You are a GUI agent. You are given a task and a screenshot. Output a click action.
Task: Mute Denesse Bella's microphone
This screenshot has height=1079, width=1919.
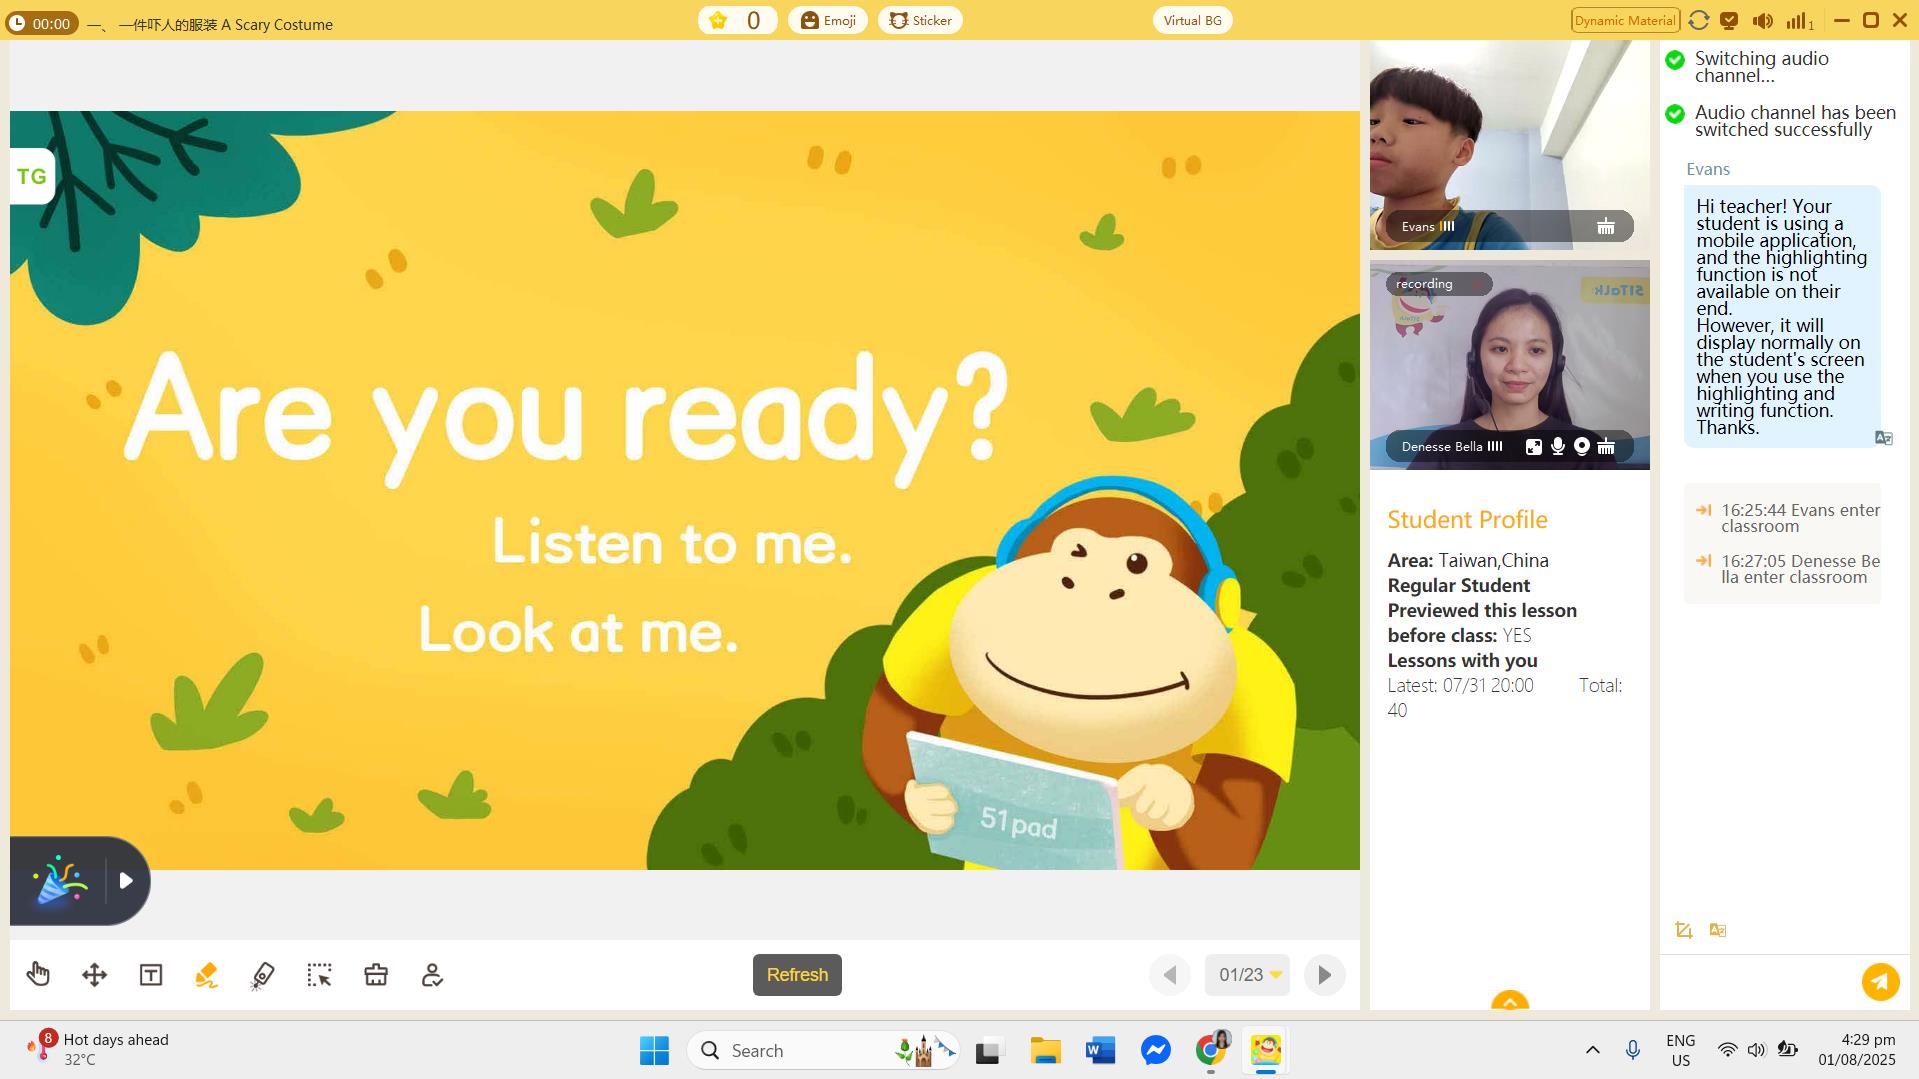[1557, 447]
